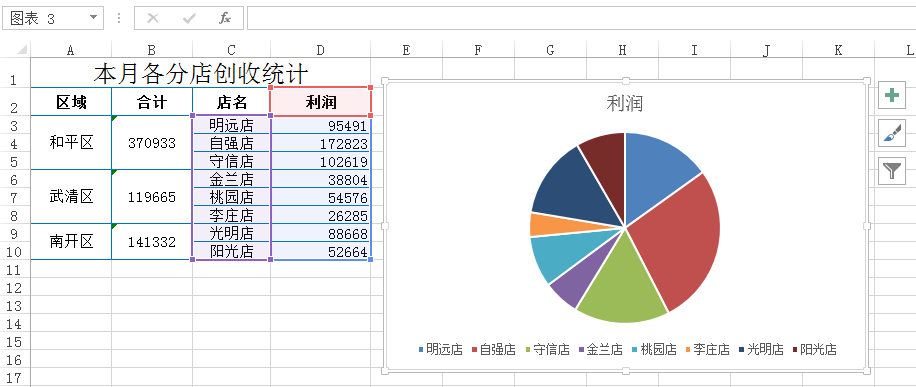
Task: Click the cell with total 370933
Action: (152, 143)
